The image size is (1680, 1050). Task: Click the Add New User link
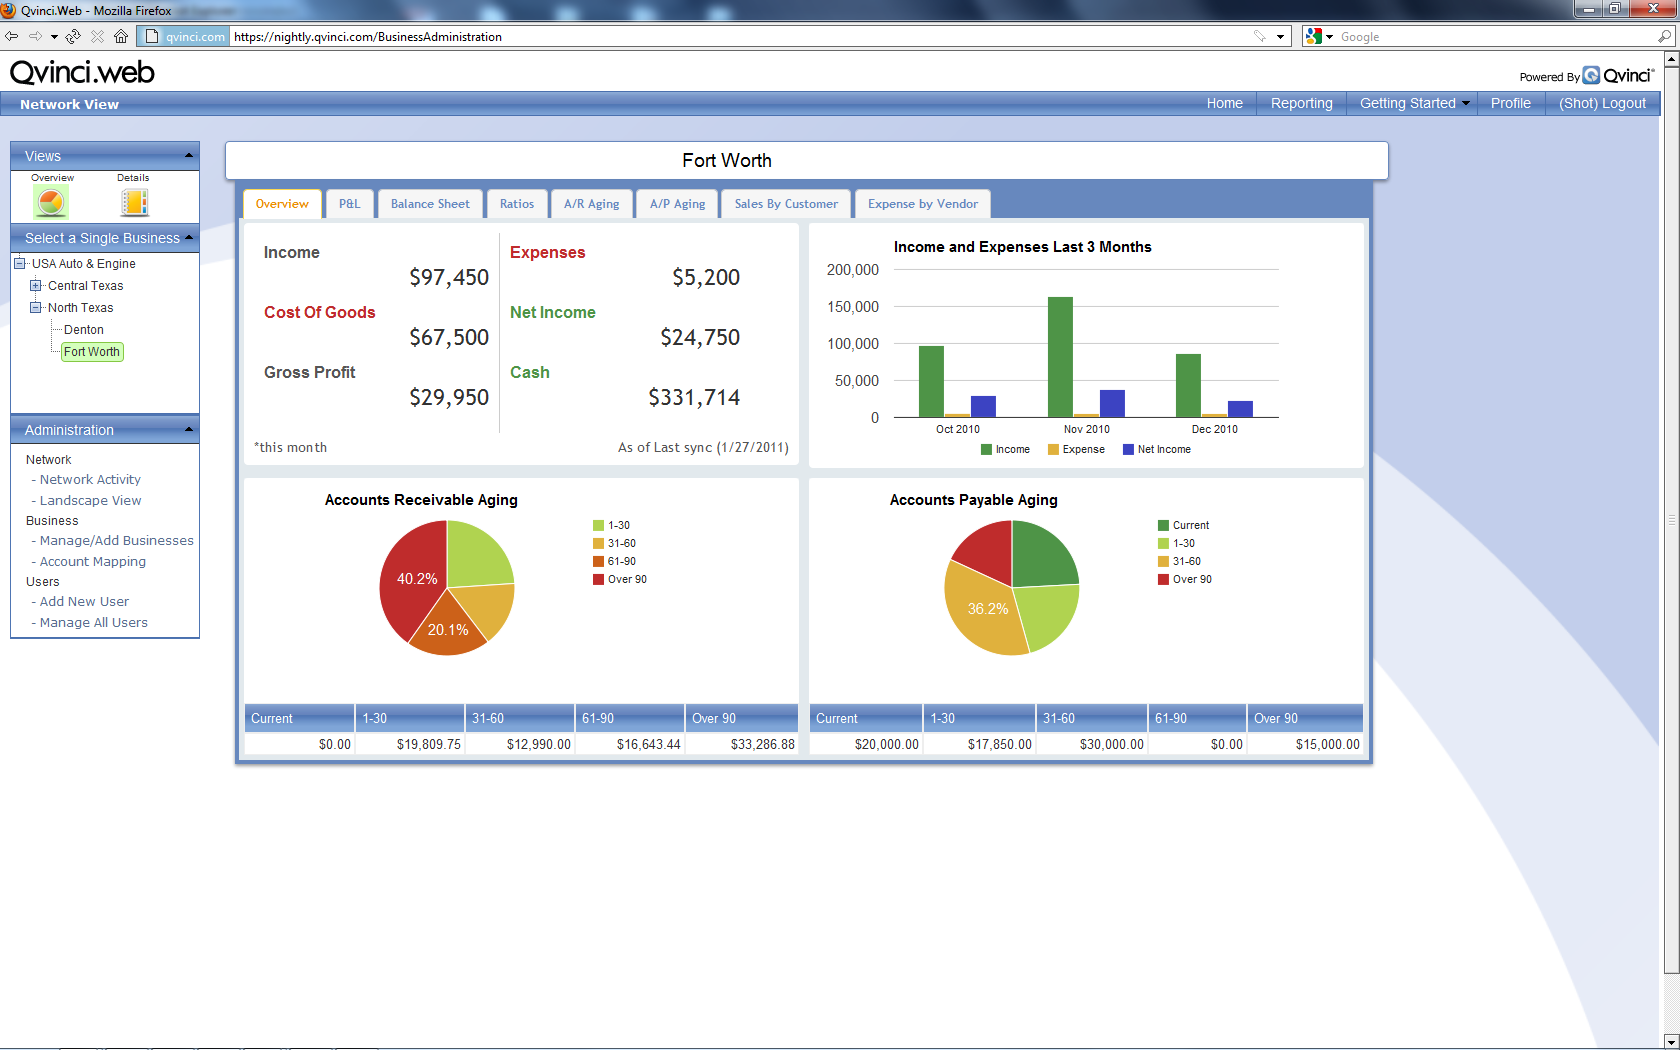(84, 602)
